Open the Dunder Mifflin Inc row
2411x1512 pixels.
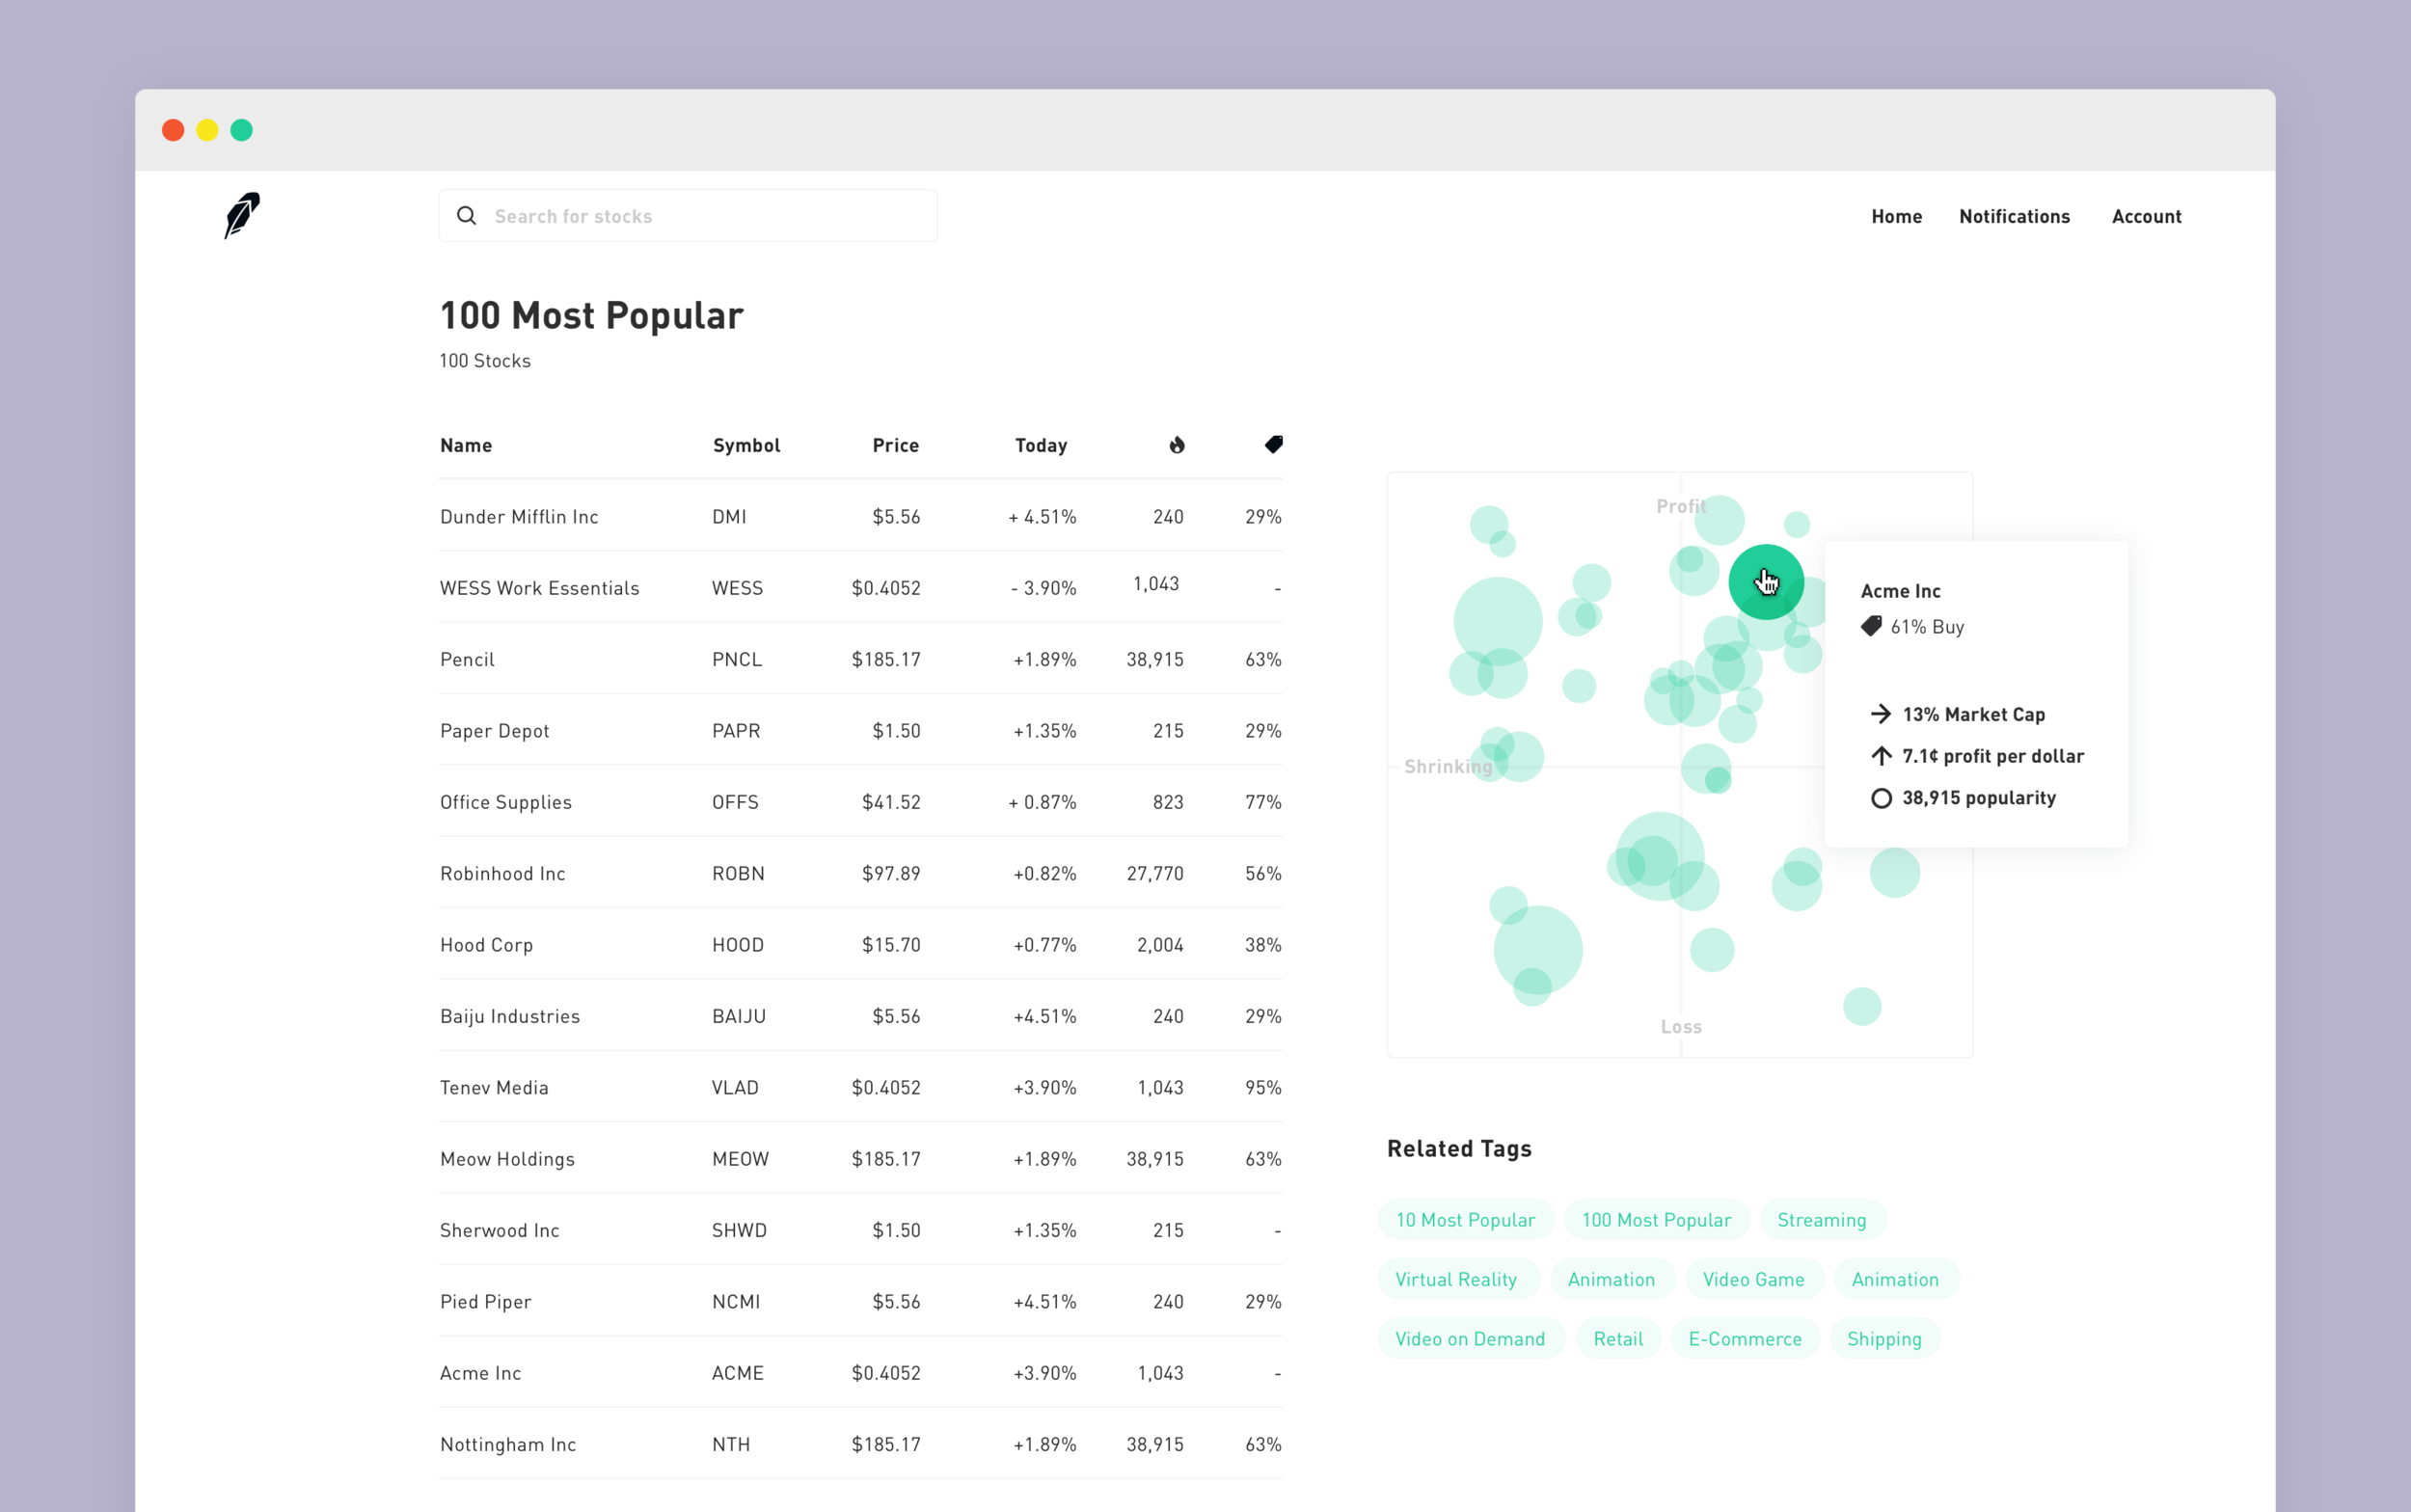(519, 517)
